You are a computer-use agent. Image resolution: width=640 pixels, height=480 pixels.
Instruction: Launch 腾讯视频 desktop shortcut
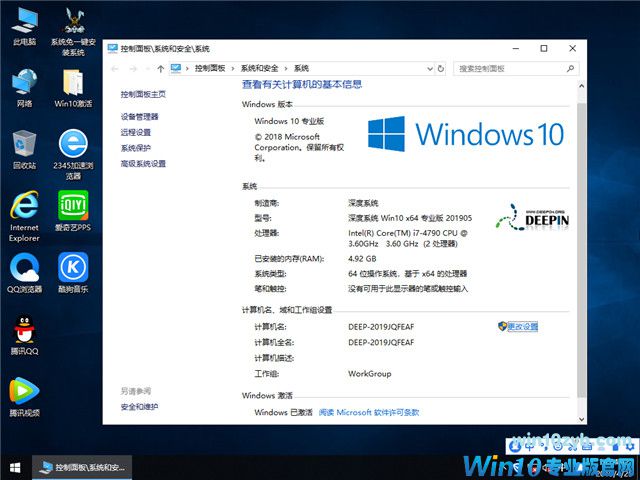coord(24,397)
